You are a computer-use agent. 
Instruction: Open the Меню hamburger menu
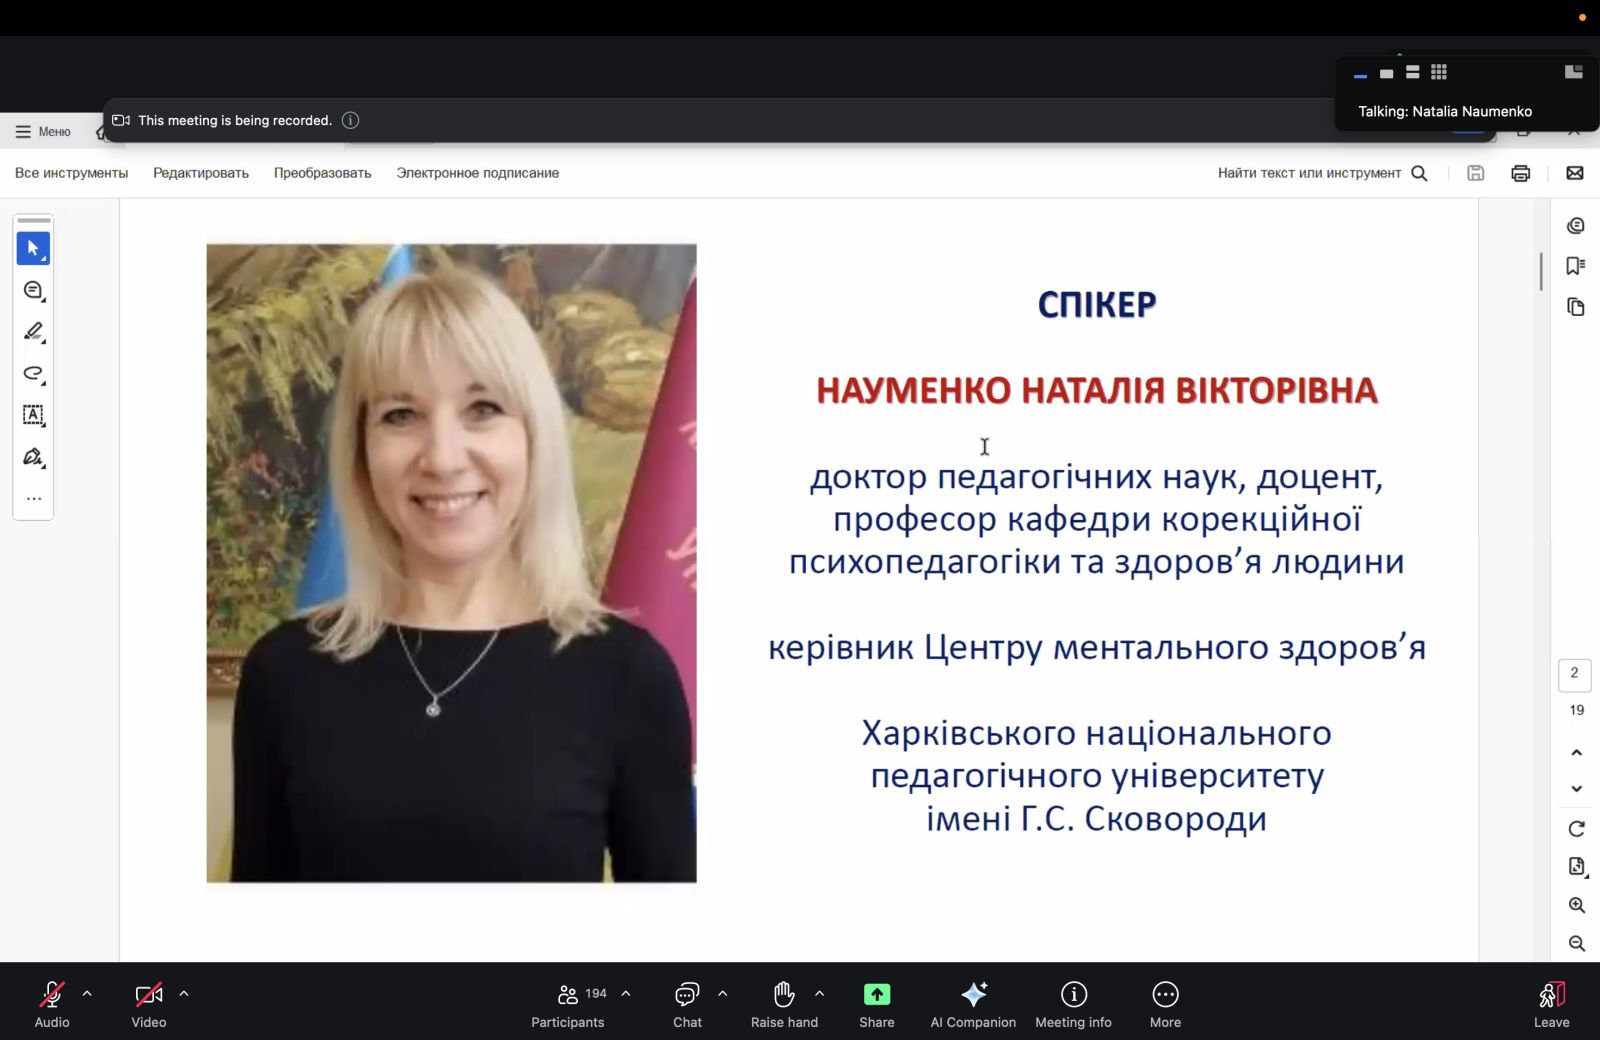pyautogui.click(x=43, y=132)
